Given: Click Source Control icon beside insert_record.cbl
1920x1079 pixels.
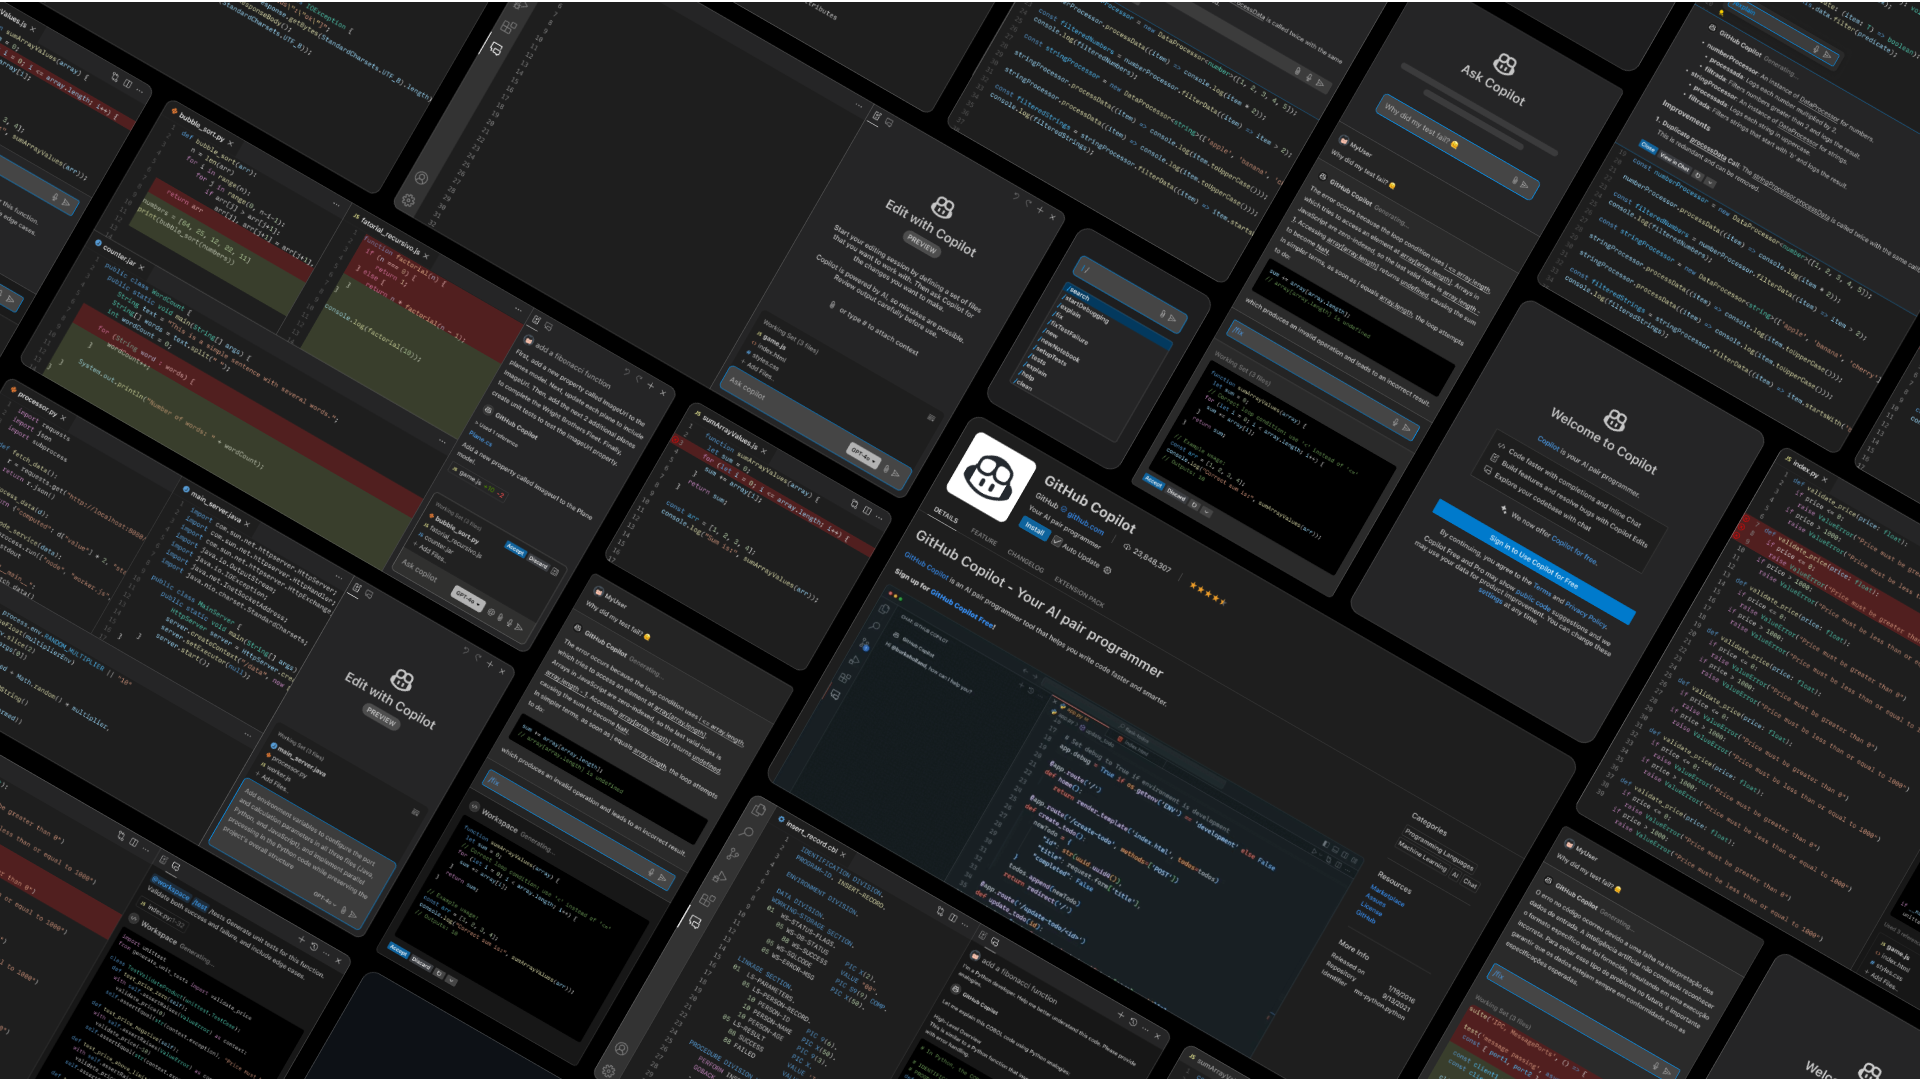Looking at the screenshot, I should pyautogui.click(x=733, y=854).
